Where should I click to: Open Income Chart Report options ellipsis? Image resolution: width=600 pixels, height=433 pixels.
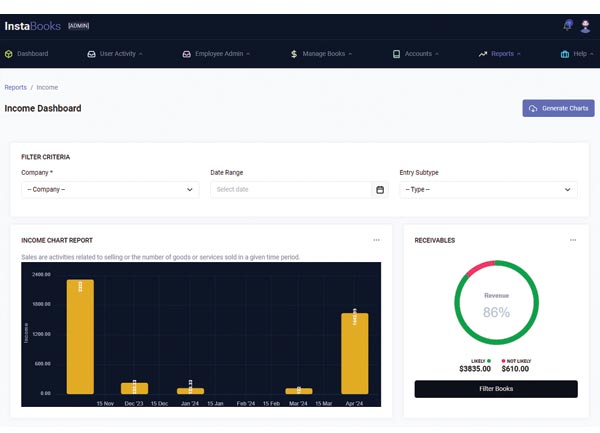376,240
